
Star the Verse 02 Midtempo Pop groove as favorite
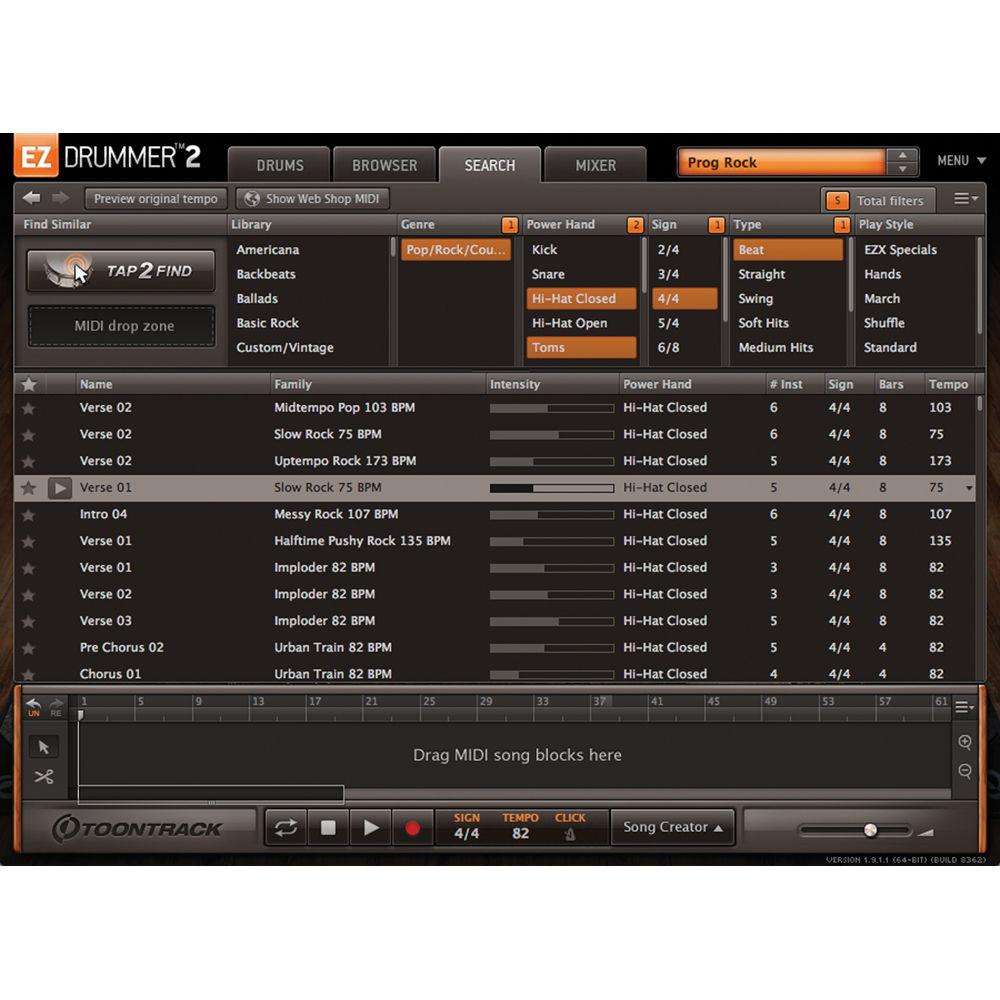pos(29,407)
